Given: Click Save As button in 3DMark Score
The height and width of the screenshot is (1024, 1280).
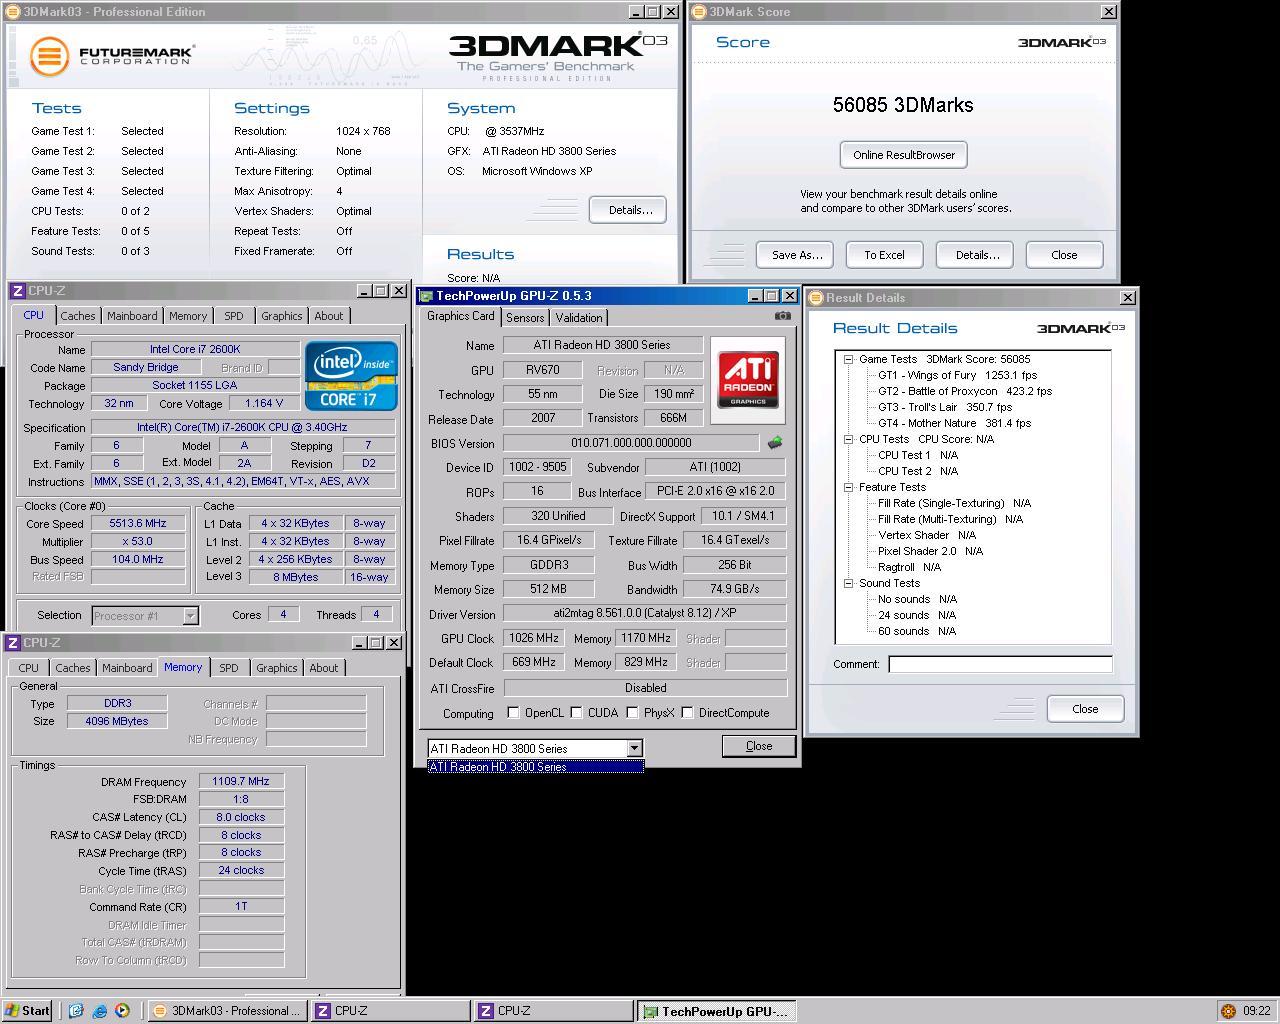Looking at the screenshot, I should (796, 255).
